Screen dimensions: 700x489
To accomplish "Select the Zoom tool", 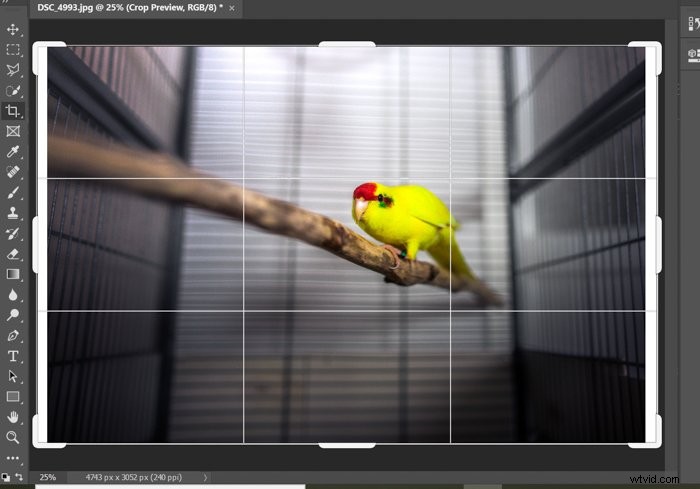I will tap(12, 437).
